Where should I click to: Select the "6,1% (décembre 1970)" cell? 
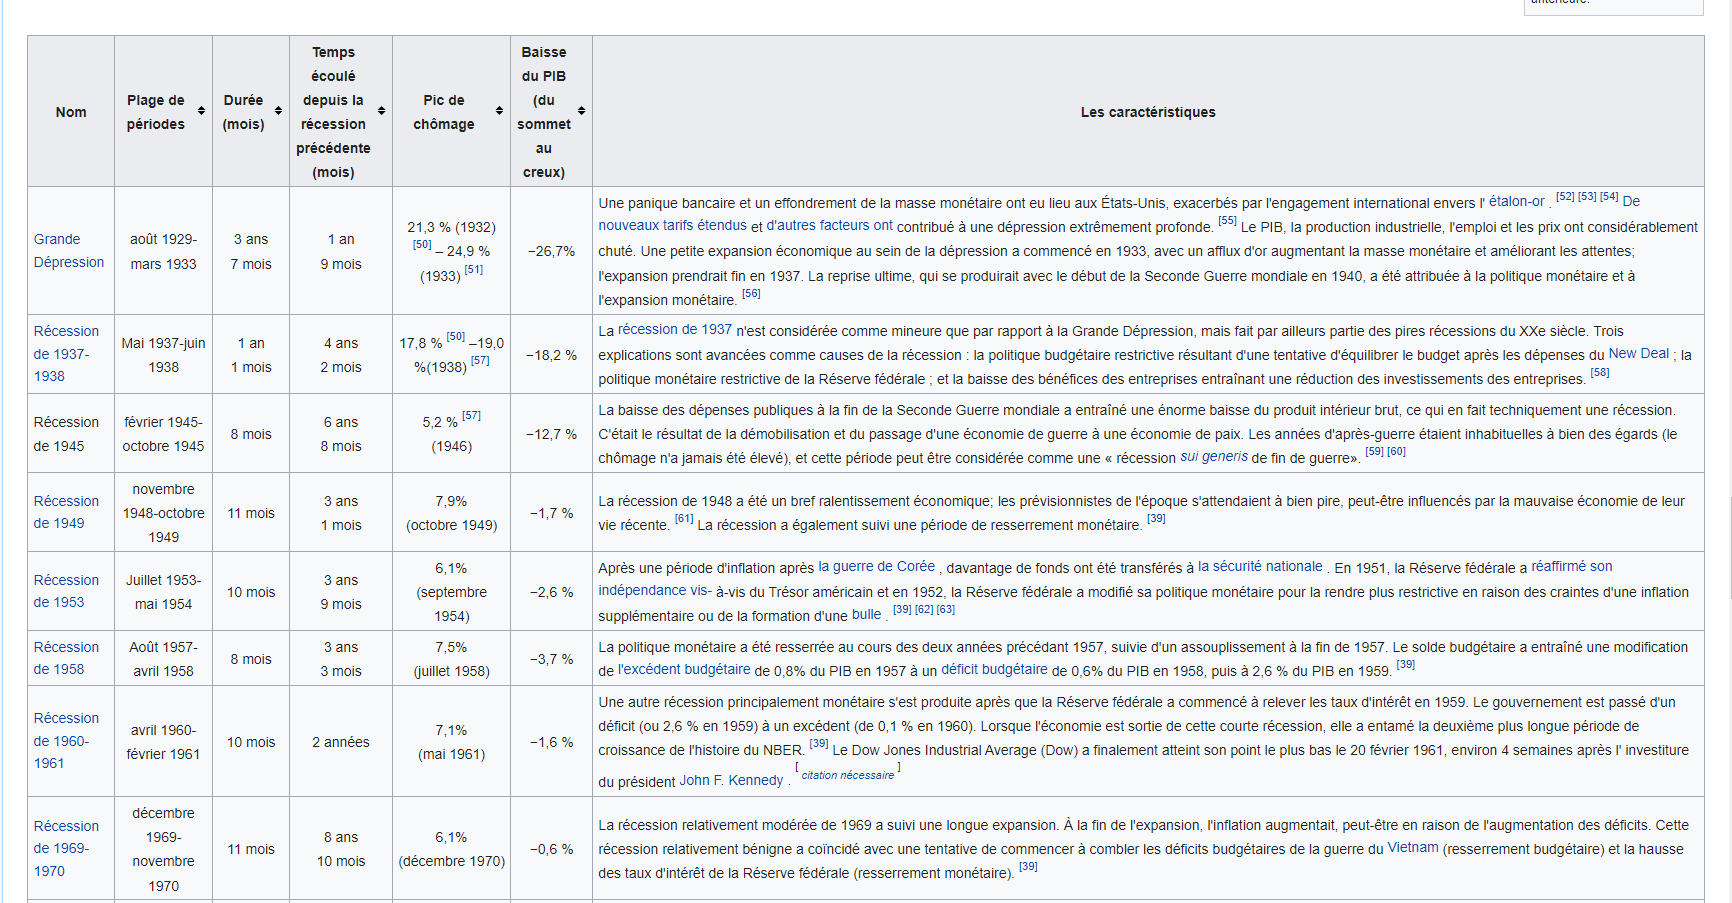tap(451, 849)
